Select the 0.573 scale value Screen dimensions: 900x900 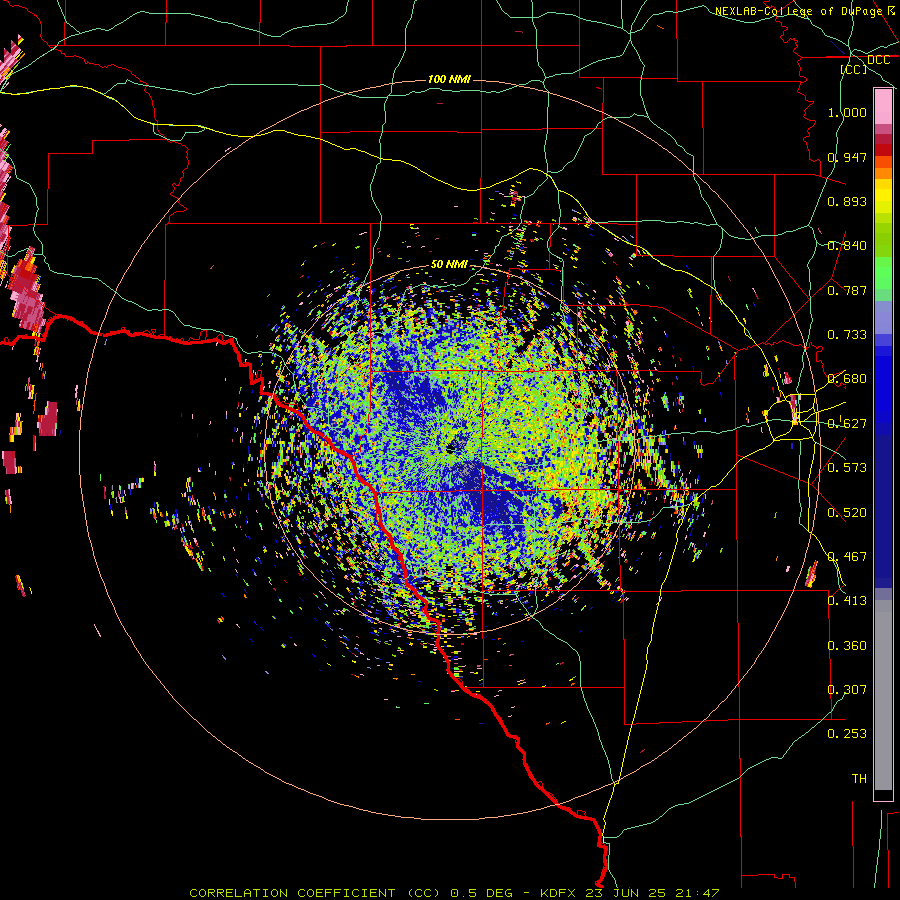[x=847, y=468]
